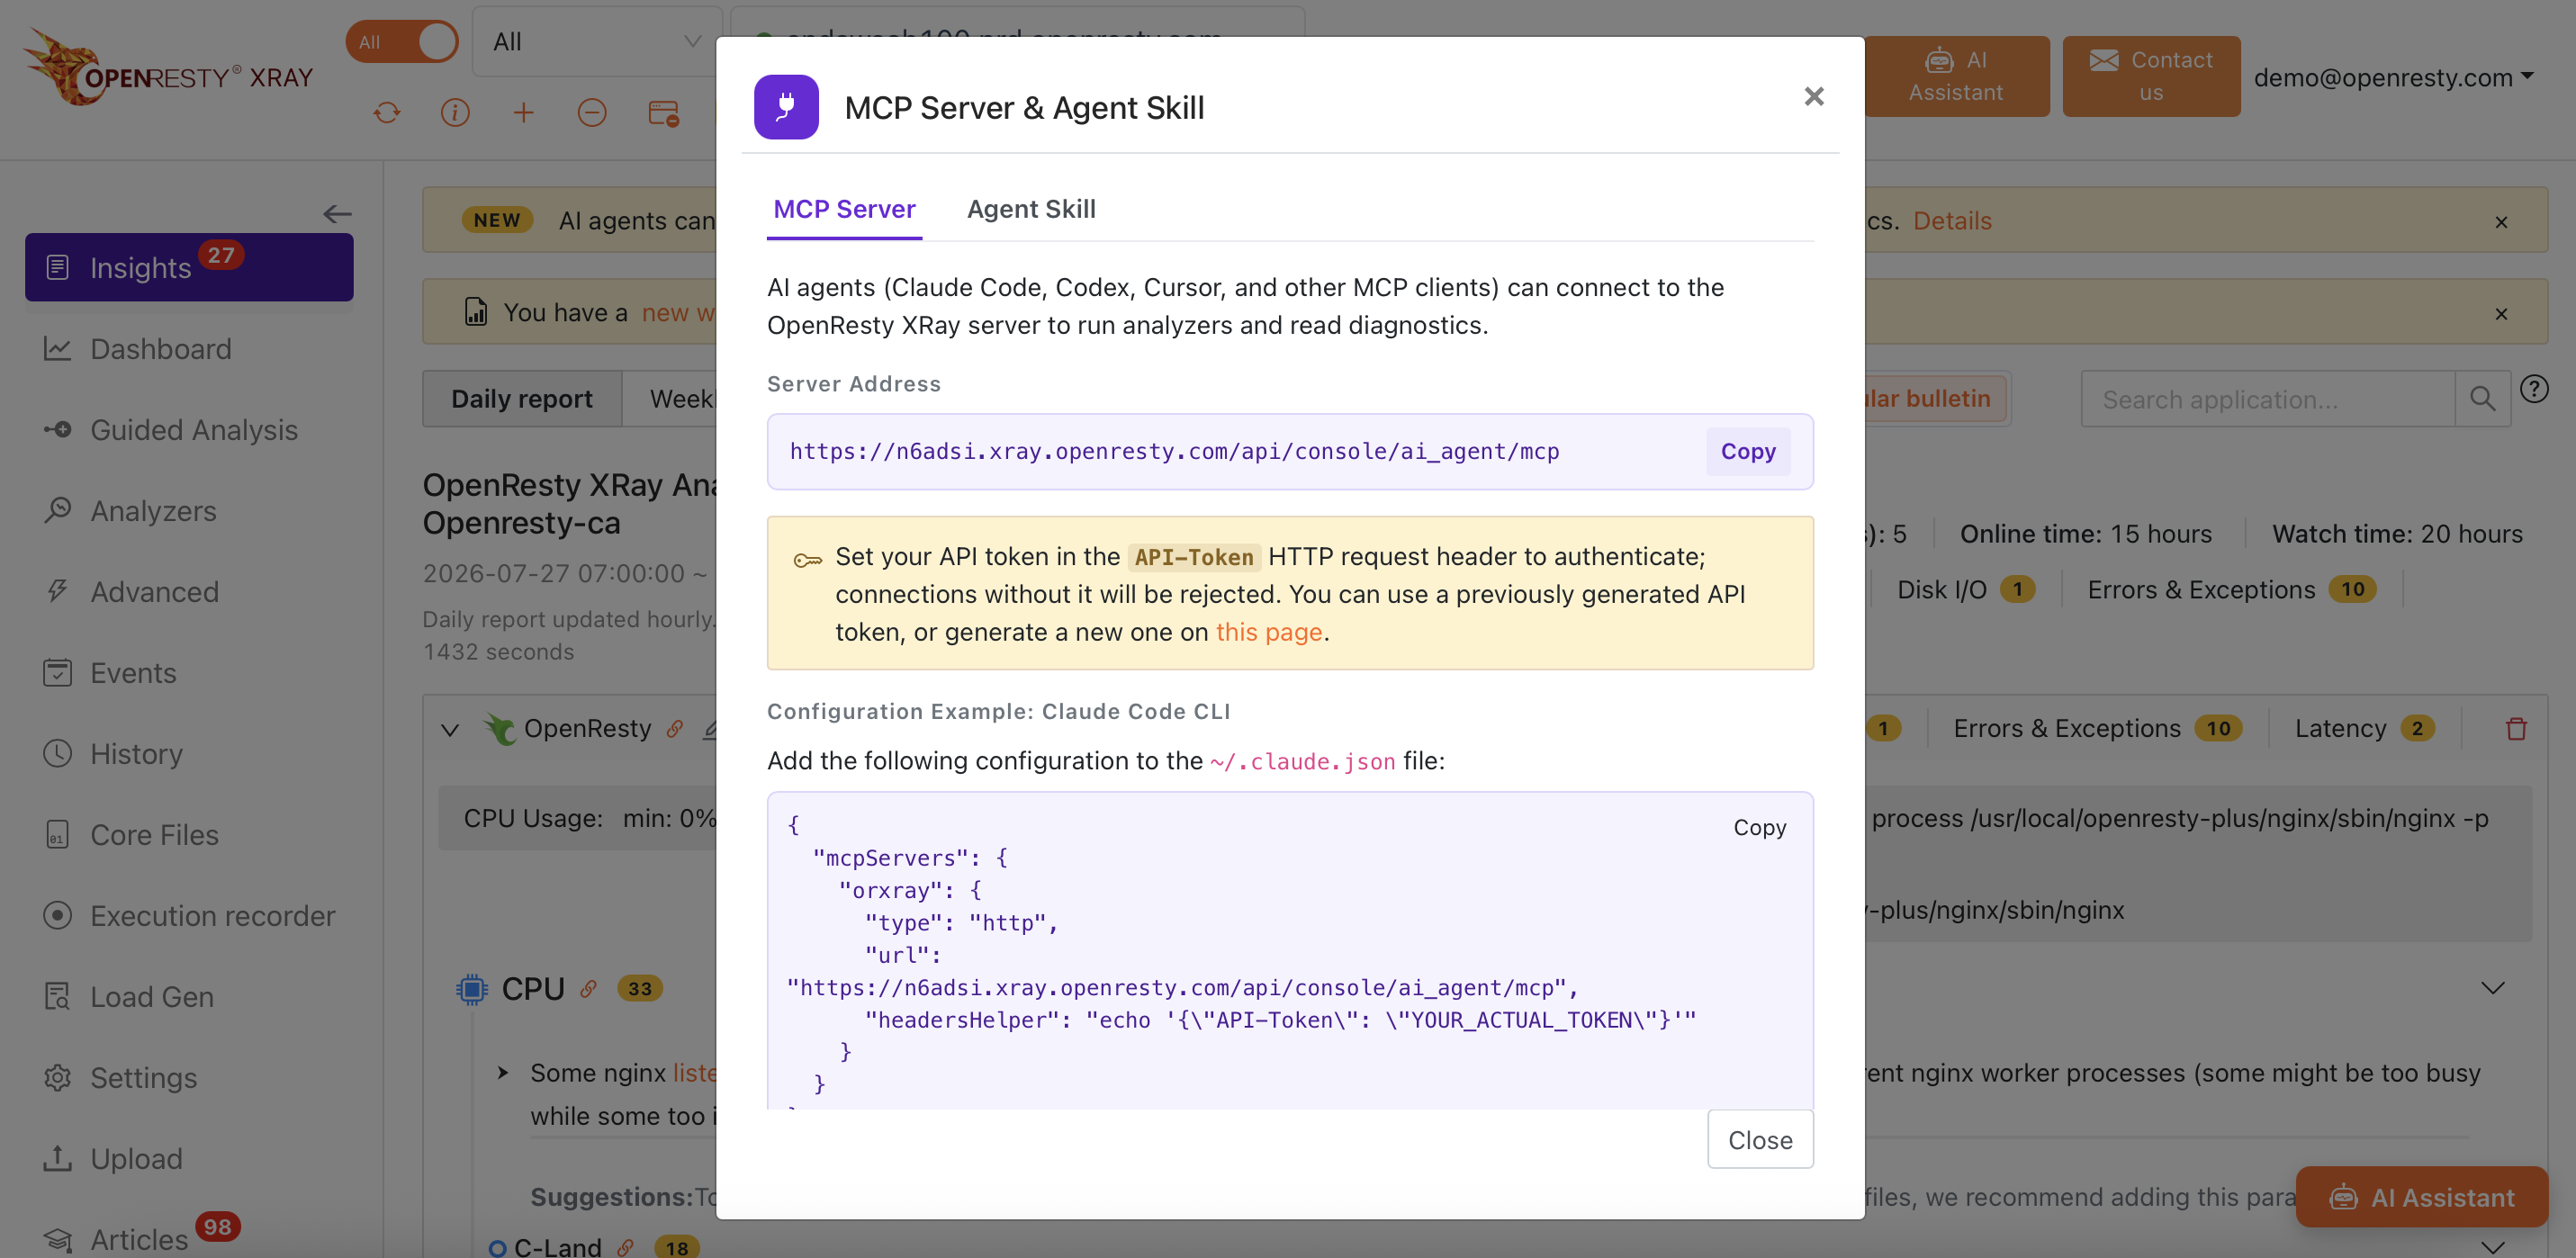Viewport: 2576px width, 1258px height.
Task: Click the Contact us button
Action: [2150, 76]
